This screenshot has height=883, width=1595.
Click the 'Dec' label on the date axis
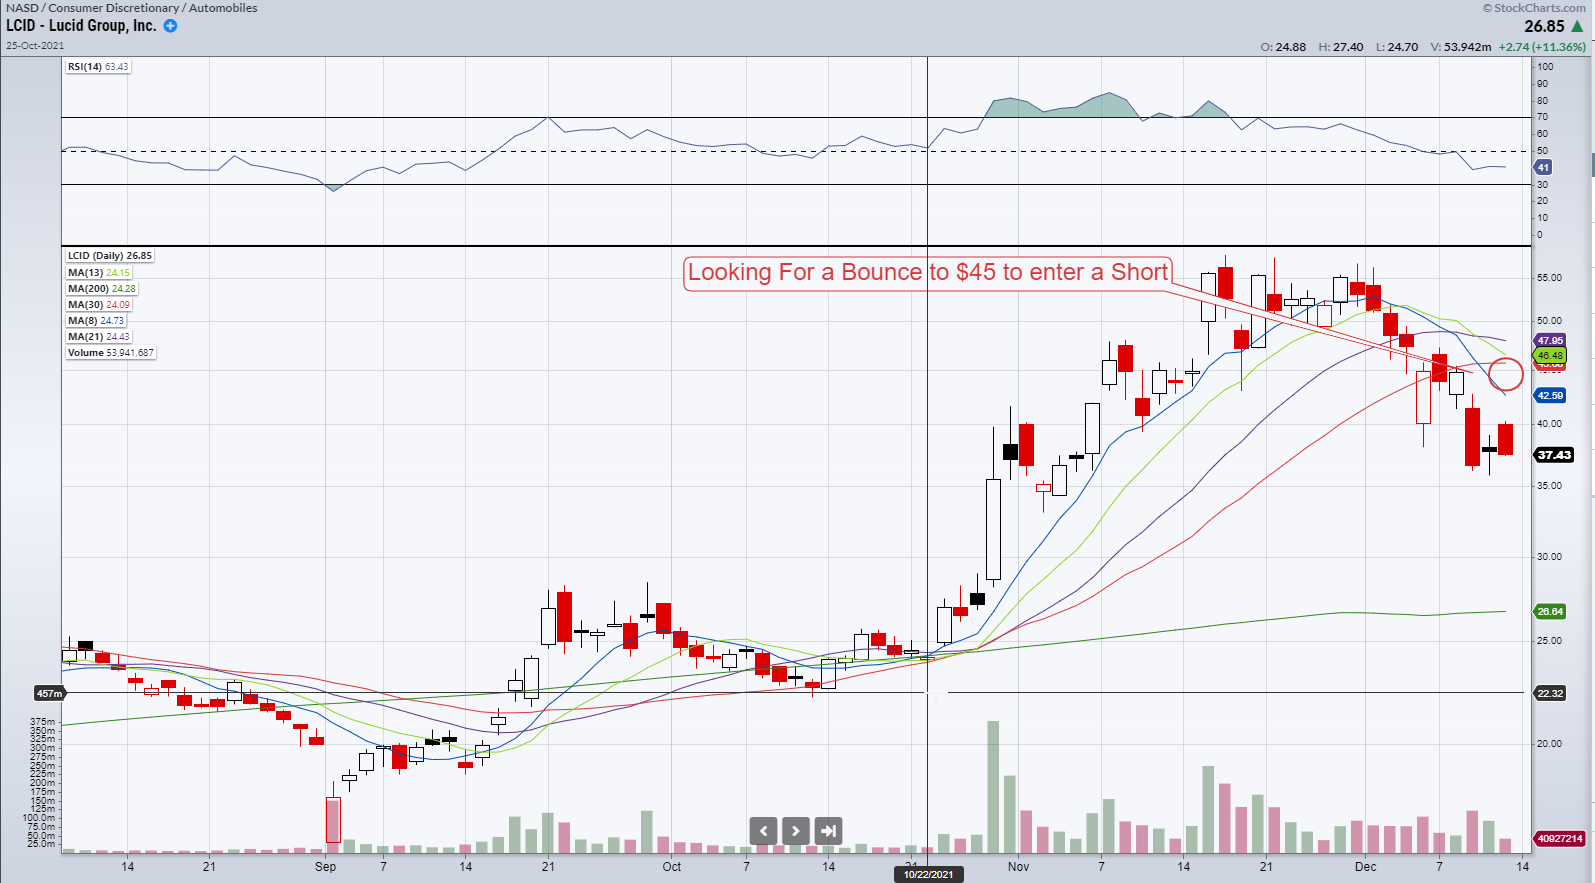1366,867
